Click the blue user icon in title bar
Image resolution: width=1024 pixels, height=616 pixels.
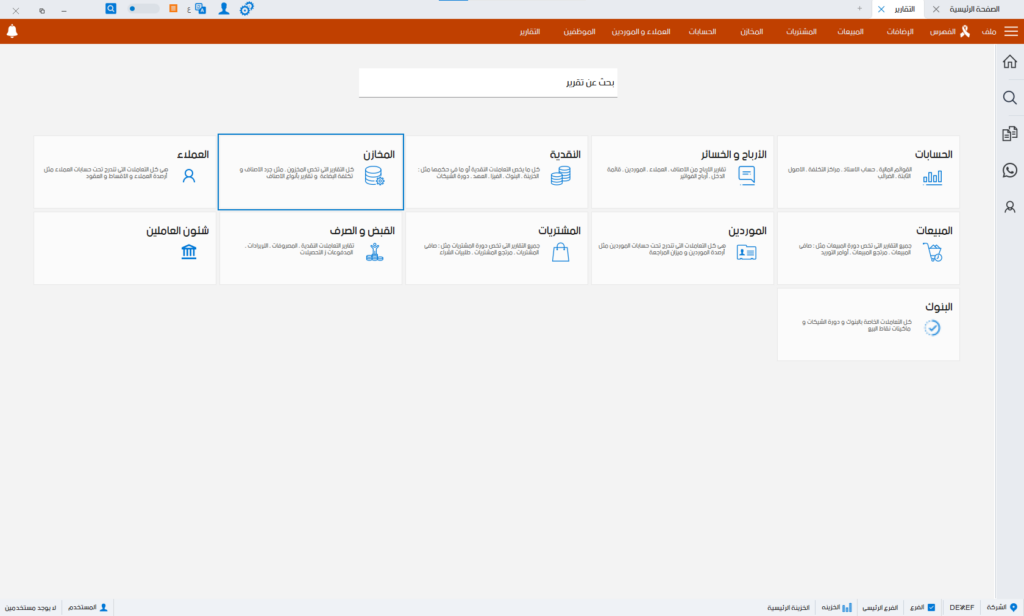pos(223,8)
